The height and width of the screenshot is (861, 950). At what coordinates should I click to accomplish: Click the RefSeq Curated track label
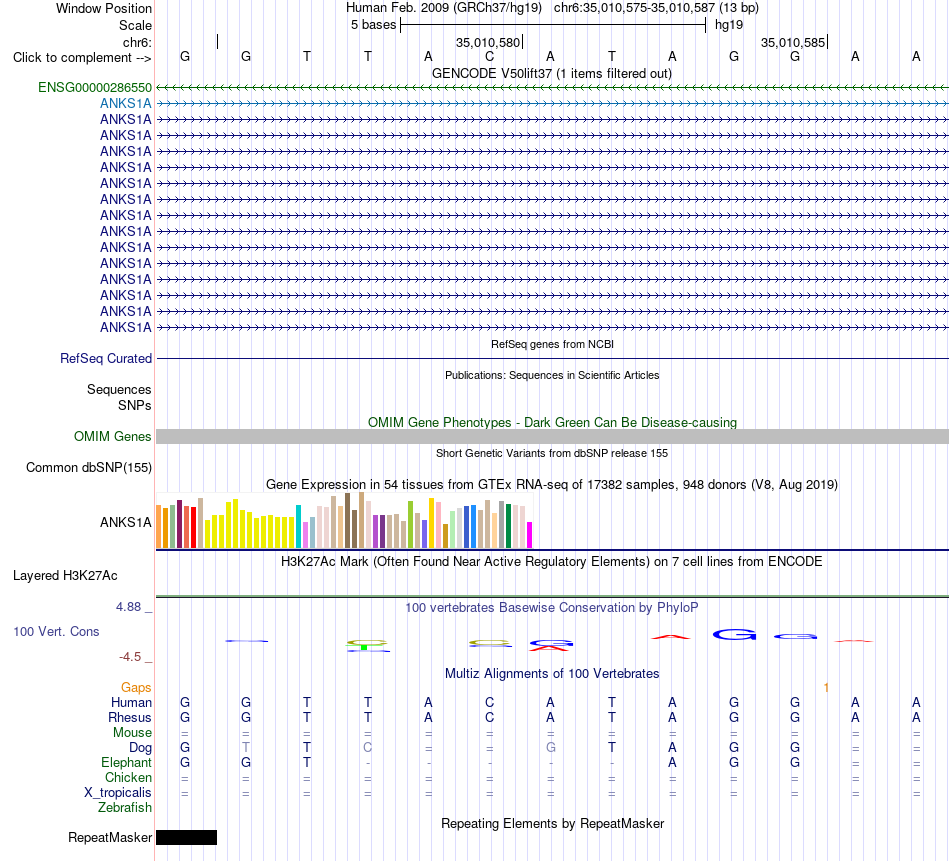click(x=105, y=359)
